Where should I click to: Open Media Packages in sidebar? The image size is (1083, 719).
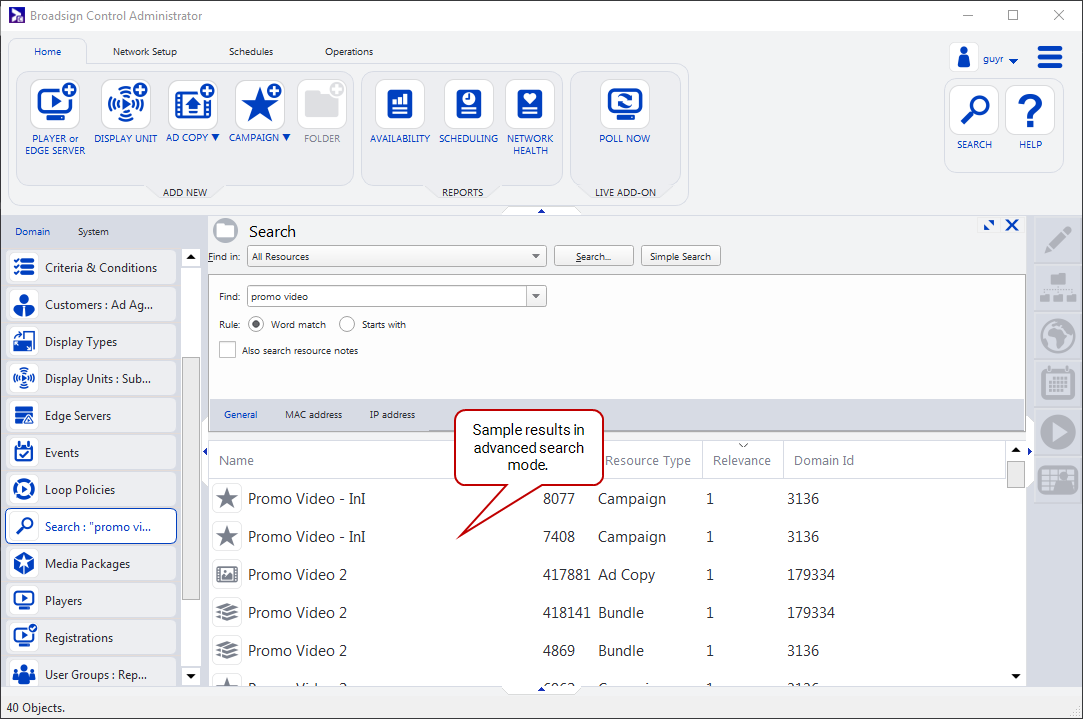tap(91, 564)
